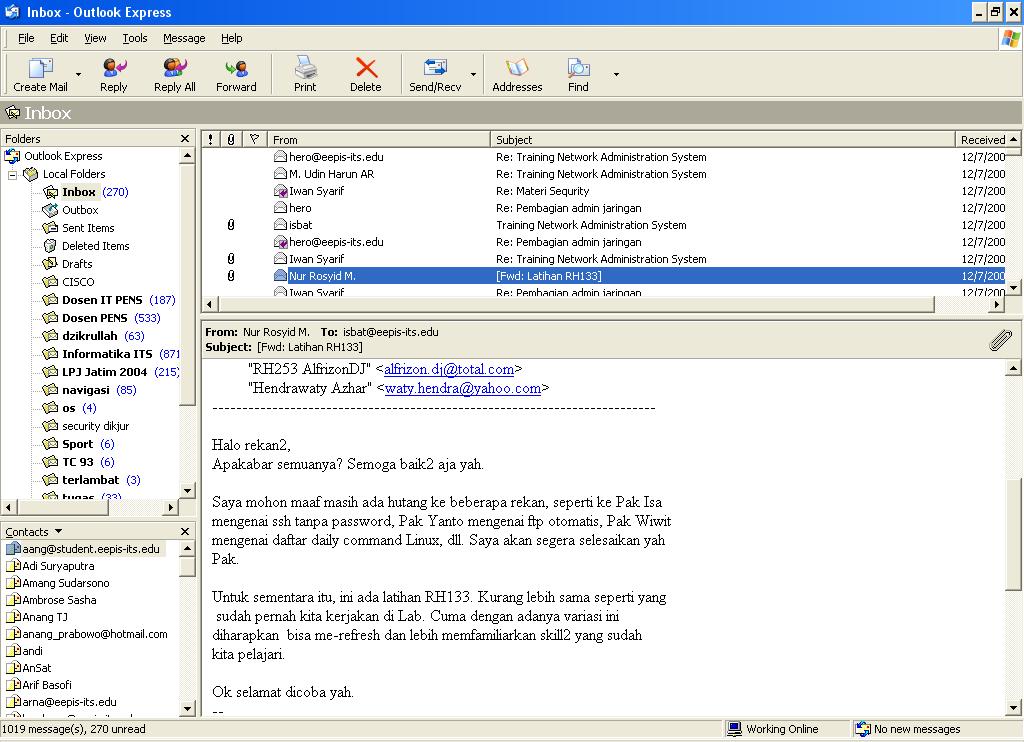
Task: Sort messages by attachment column icon
Action: pos(231,139)
